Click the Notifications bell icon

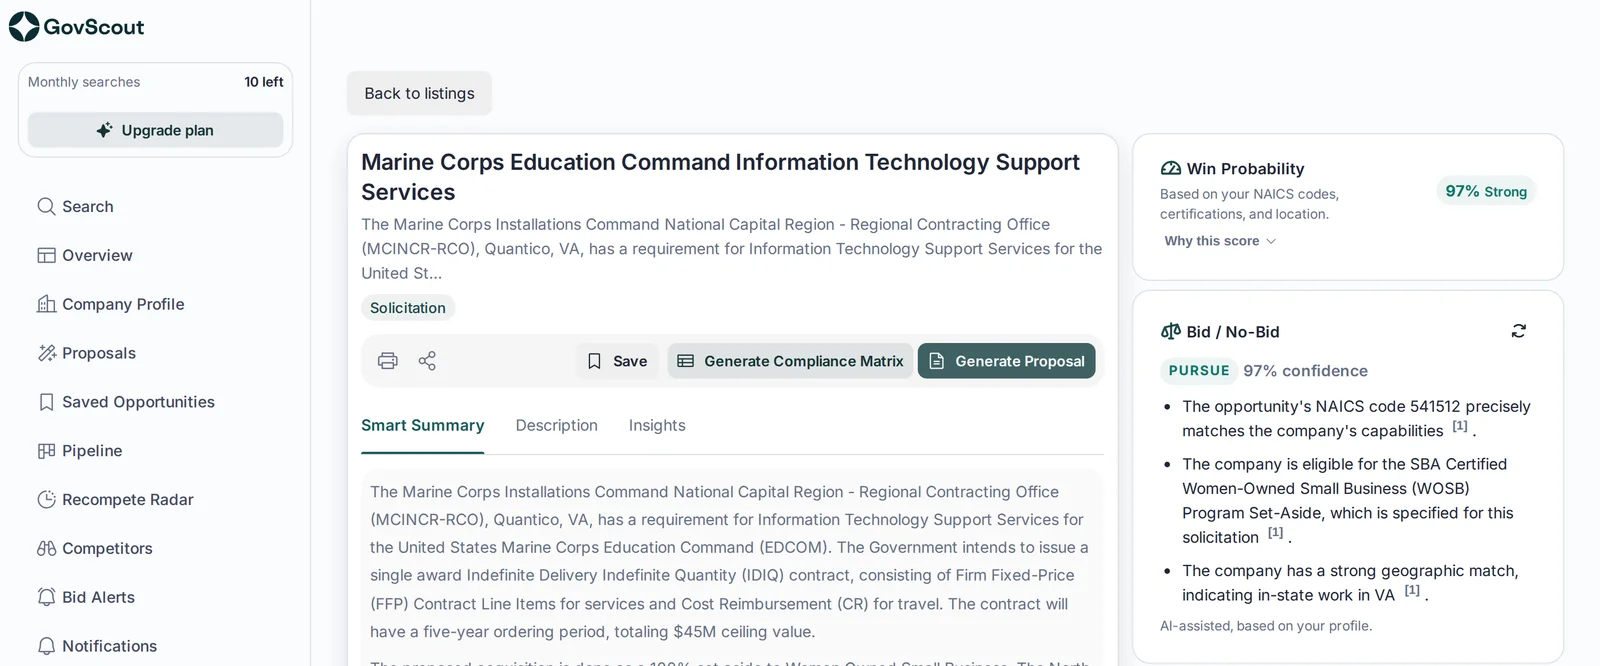pyautogui.click(x=46, y=646)
